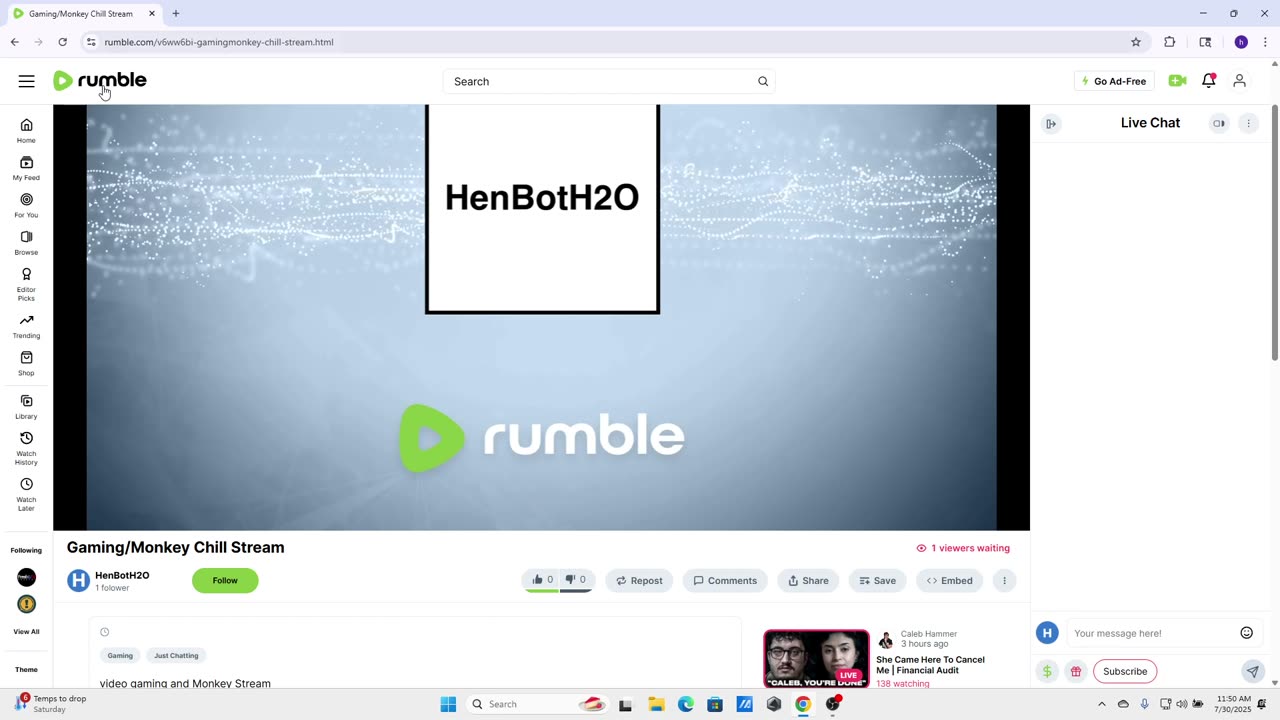Click the search magnifier icon
The image size is (1280, 720).
point(763,81)
